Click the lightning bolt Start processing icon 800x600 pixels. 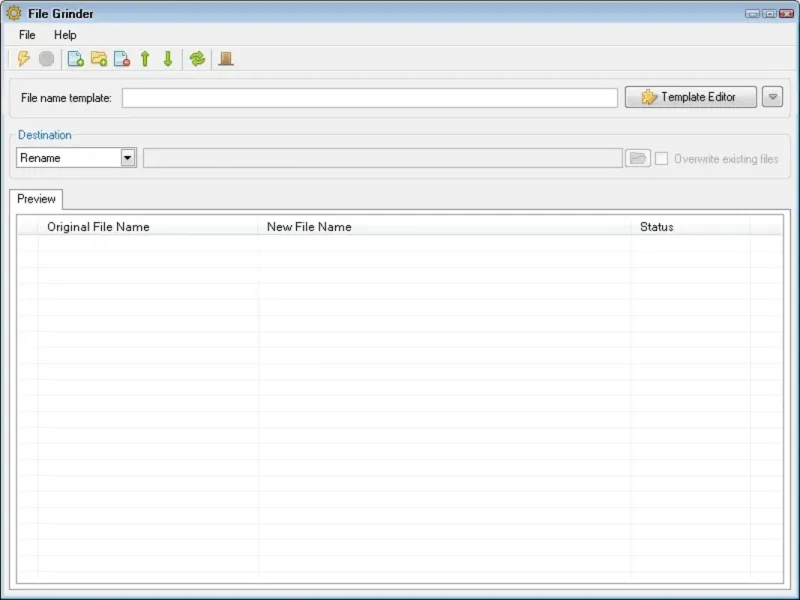(x=23, y=59)
